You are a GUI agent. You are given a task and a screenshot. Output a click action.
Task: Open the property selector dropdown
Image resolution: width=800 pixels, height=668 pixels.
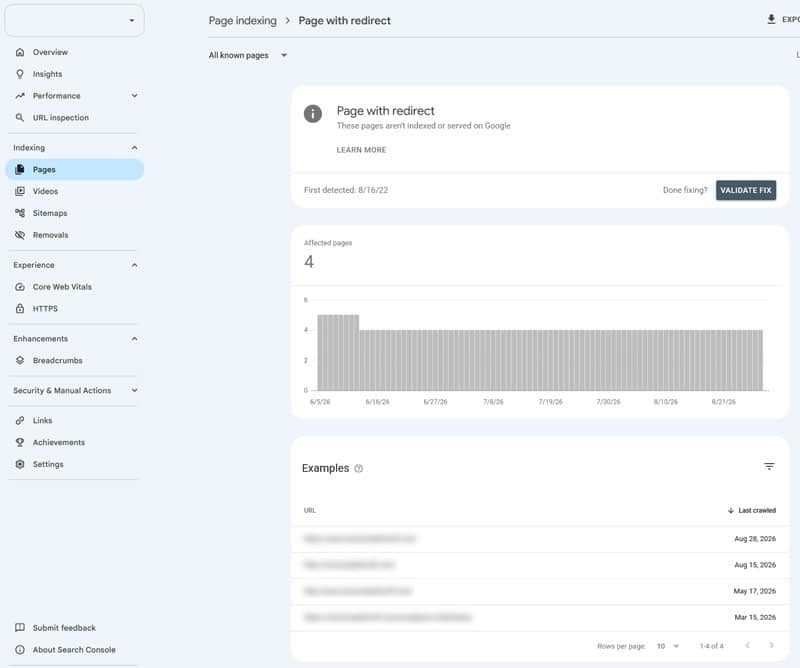coord(74,20)
